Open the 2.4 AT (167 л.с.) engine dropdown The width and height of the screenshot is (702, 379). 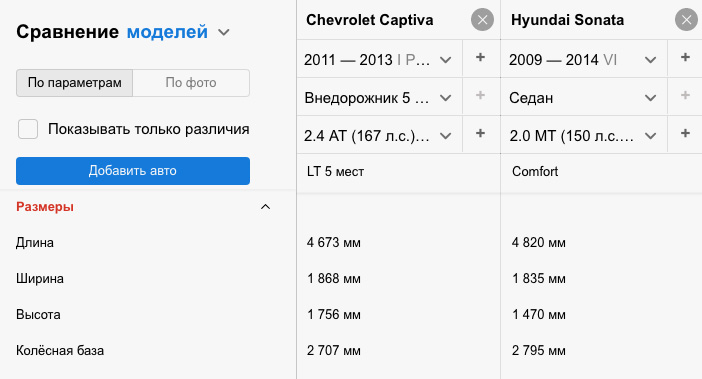[x=380, y=136]
